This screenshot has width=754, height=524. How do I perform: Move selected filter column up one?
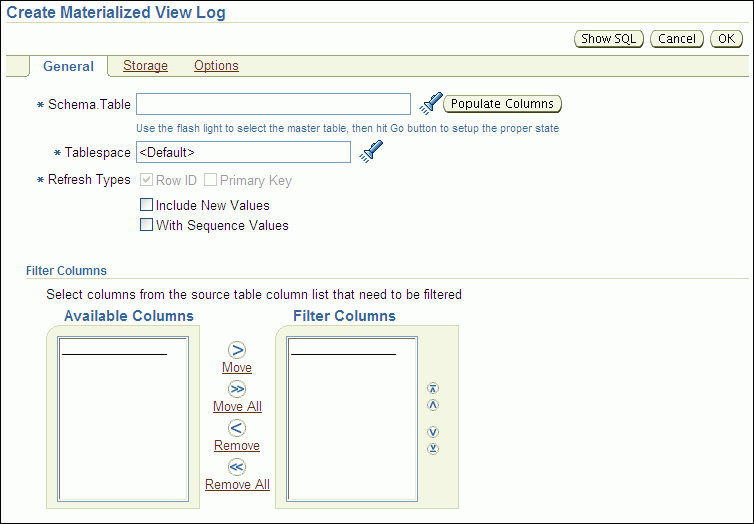click(433, 405)
